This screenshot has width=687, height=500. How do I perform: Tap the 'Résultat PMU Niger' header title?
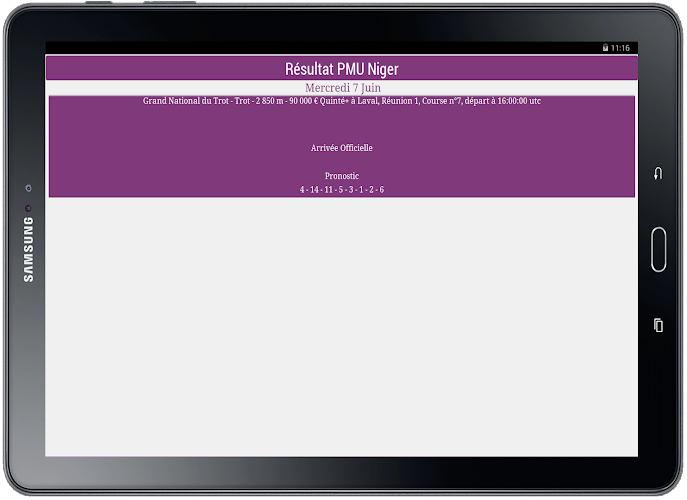(x=342, y=69)
